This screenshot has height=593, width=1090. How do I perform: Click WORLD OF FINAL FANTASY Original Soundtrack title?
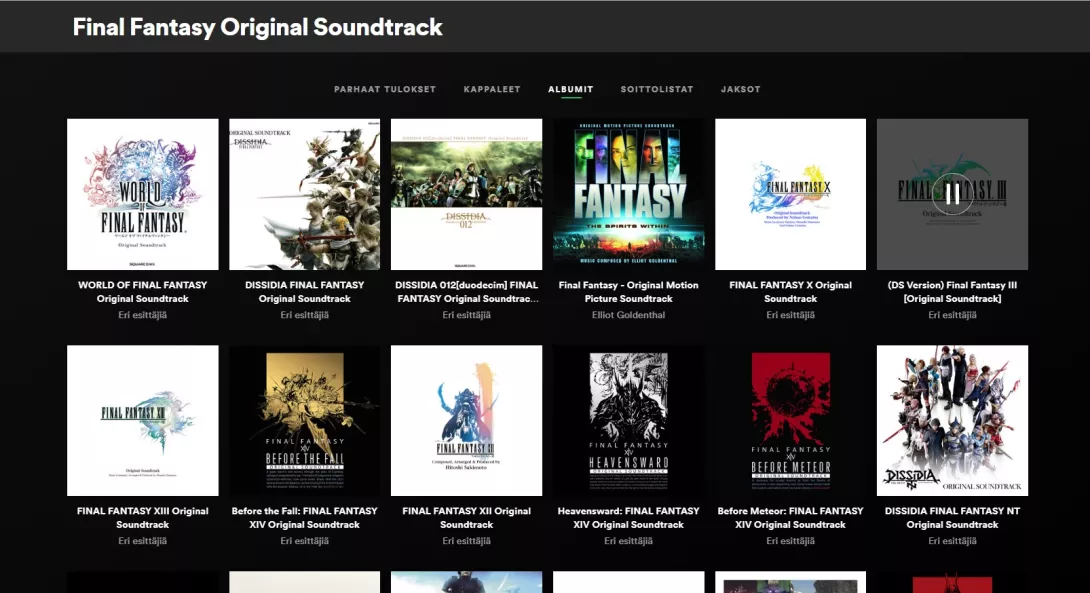point(143,291)
